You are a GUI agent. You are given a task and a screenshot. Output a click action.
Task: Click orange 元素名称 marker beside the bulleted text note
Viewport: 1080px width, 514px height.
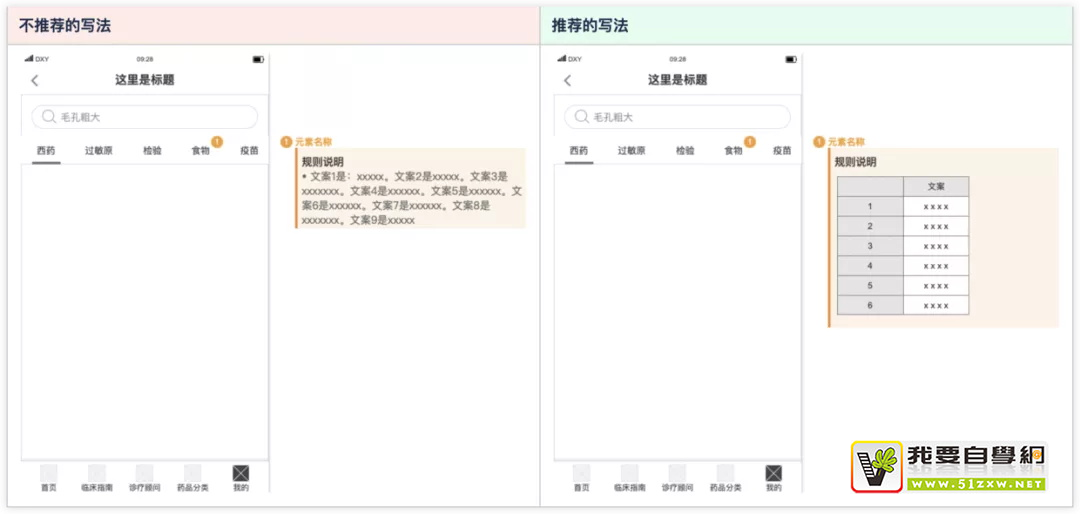[286, 142]
